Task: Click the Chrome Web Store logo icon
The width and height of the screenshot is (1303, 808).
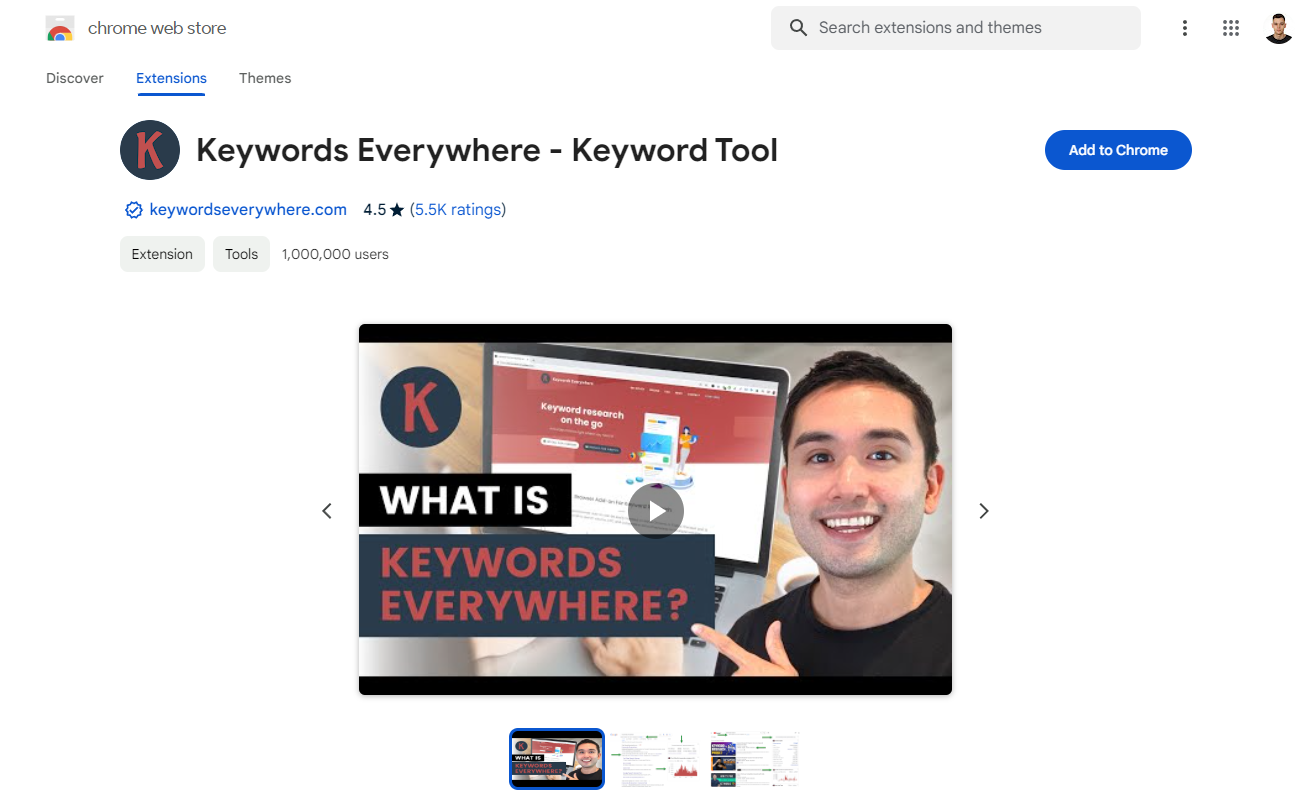Action: (x=60, y=29)
